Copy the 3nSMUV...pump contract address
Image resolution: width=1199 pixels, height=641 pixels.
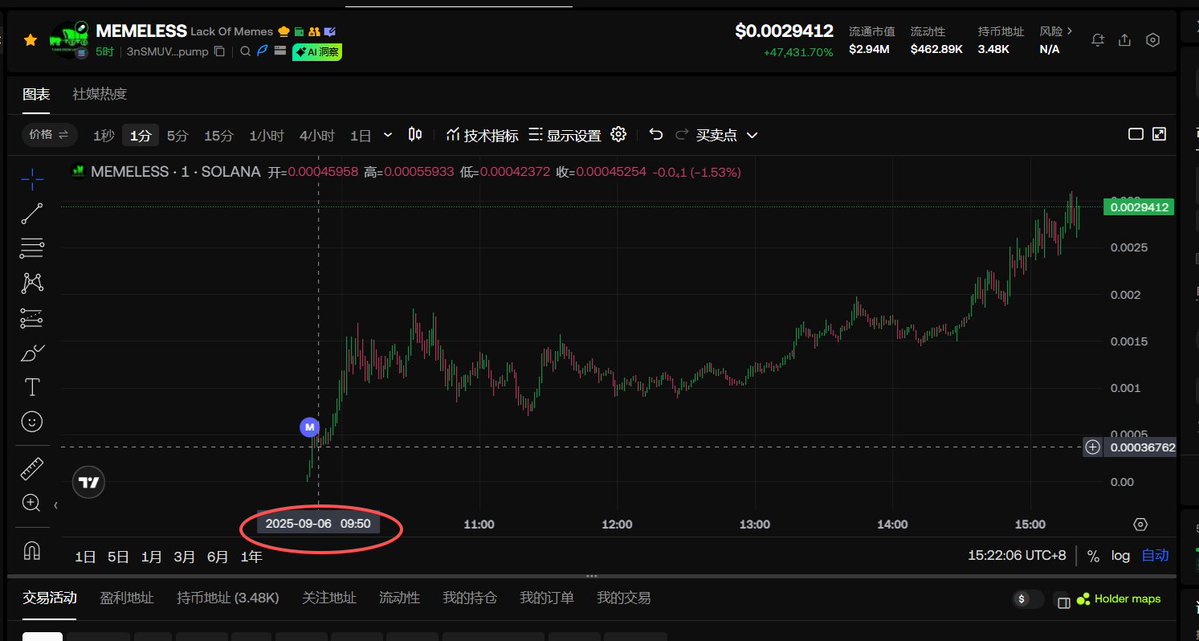point(219,51)
